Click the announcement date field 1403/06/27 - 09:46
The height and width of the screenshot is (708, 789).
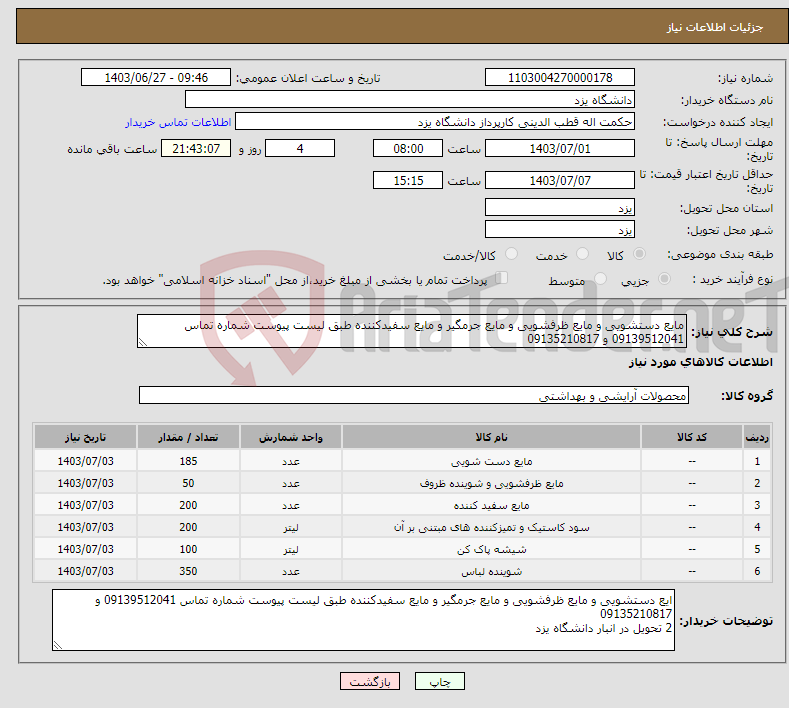[x=156, y=77]
